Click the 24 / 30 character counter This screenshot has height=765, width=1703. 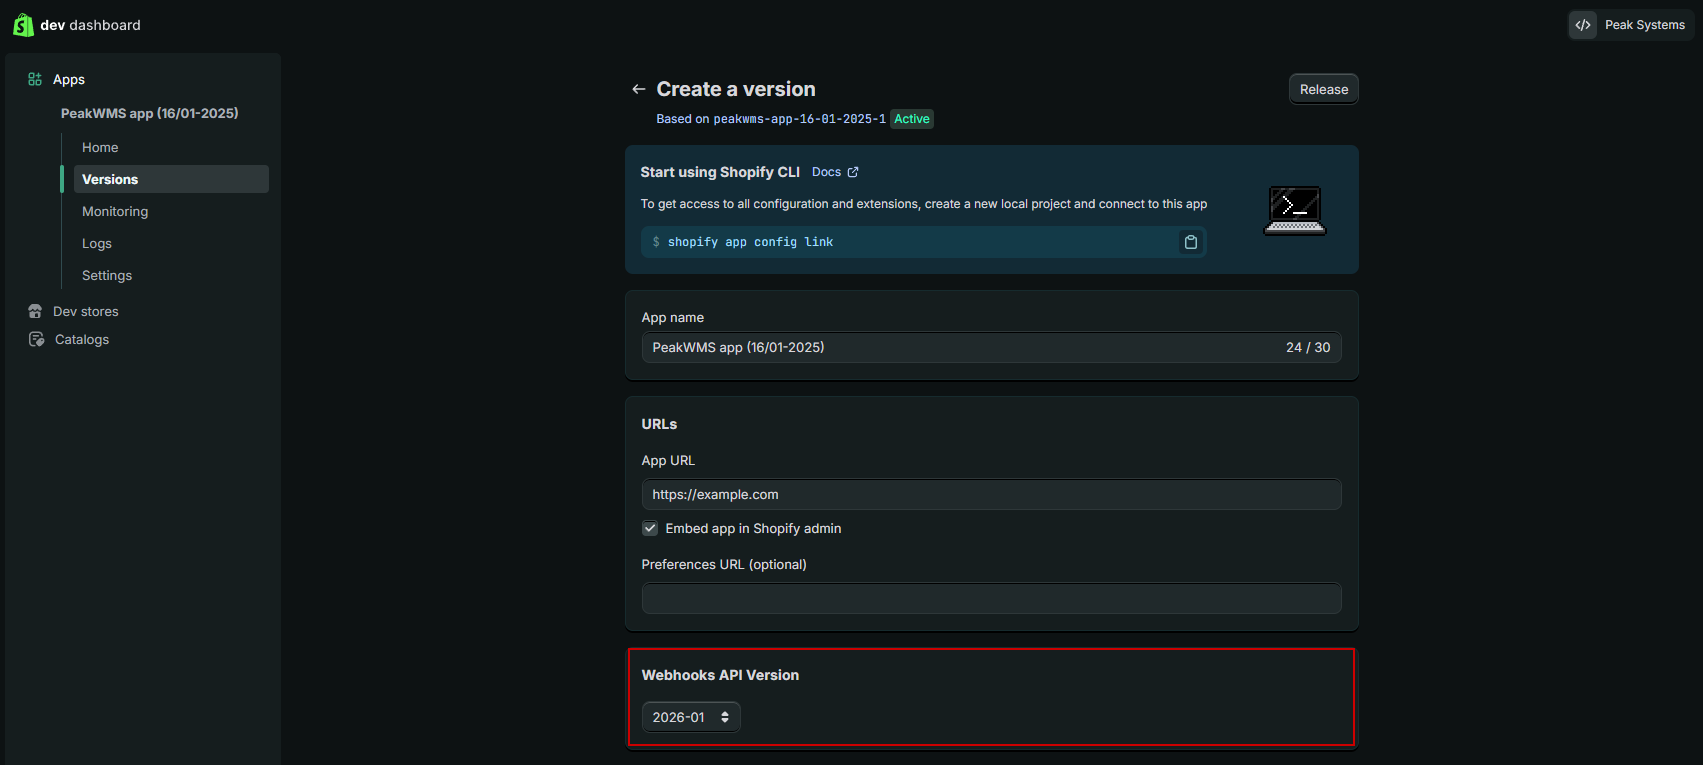1308,347
